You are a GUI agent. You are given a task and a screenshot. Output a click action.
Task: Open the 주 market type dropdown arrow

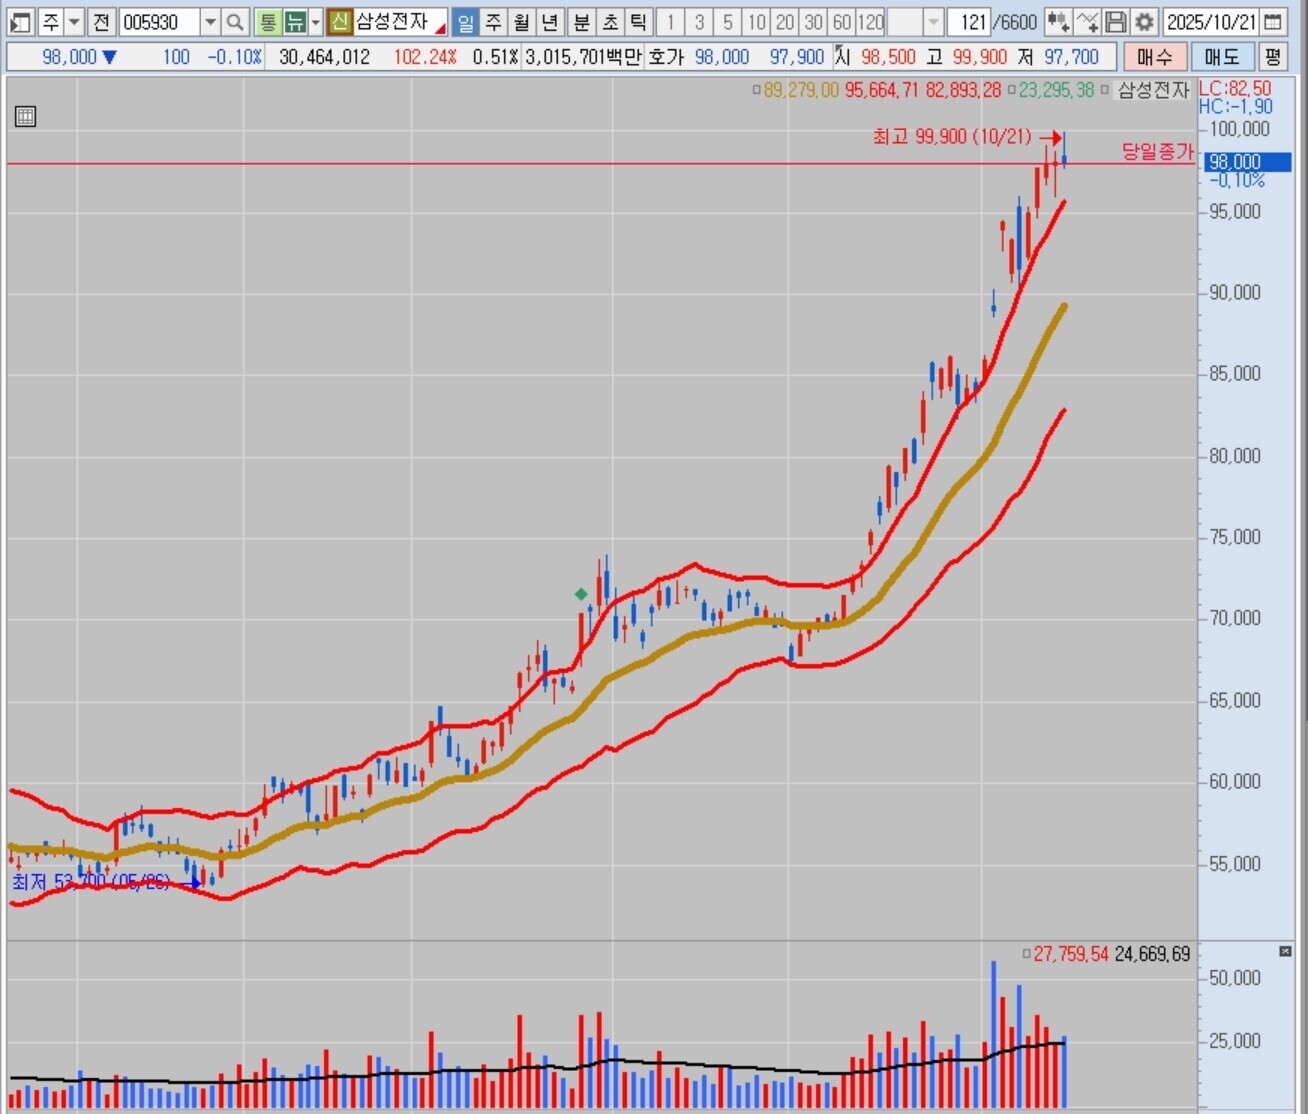click(x=74, y=22)
